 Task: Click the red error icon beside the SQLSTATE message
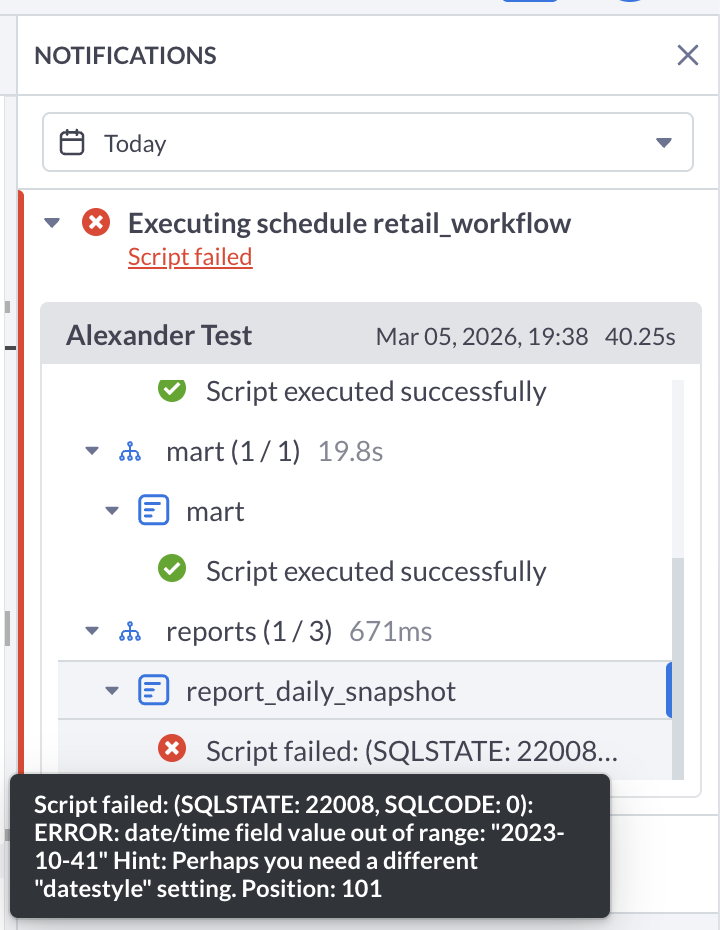[x=172, y=749]
